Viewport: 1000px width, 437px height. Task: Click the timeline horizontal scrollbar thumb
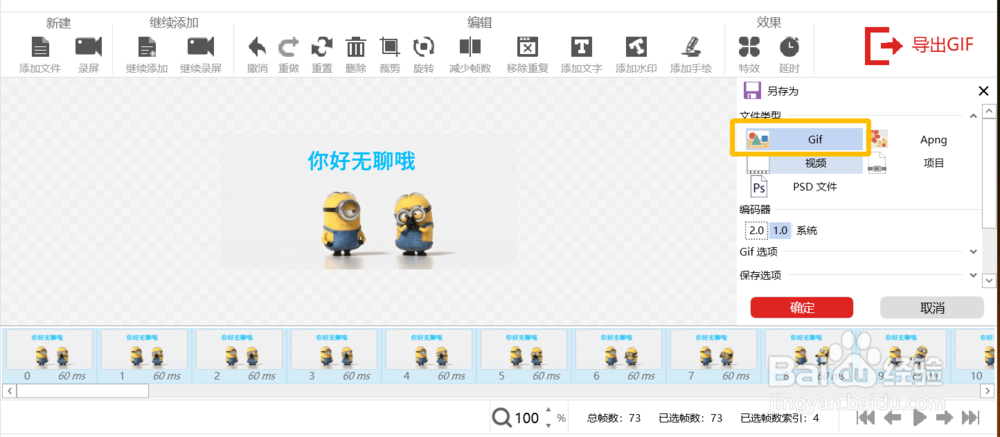coord(82,390)
